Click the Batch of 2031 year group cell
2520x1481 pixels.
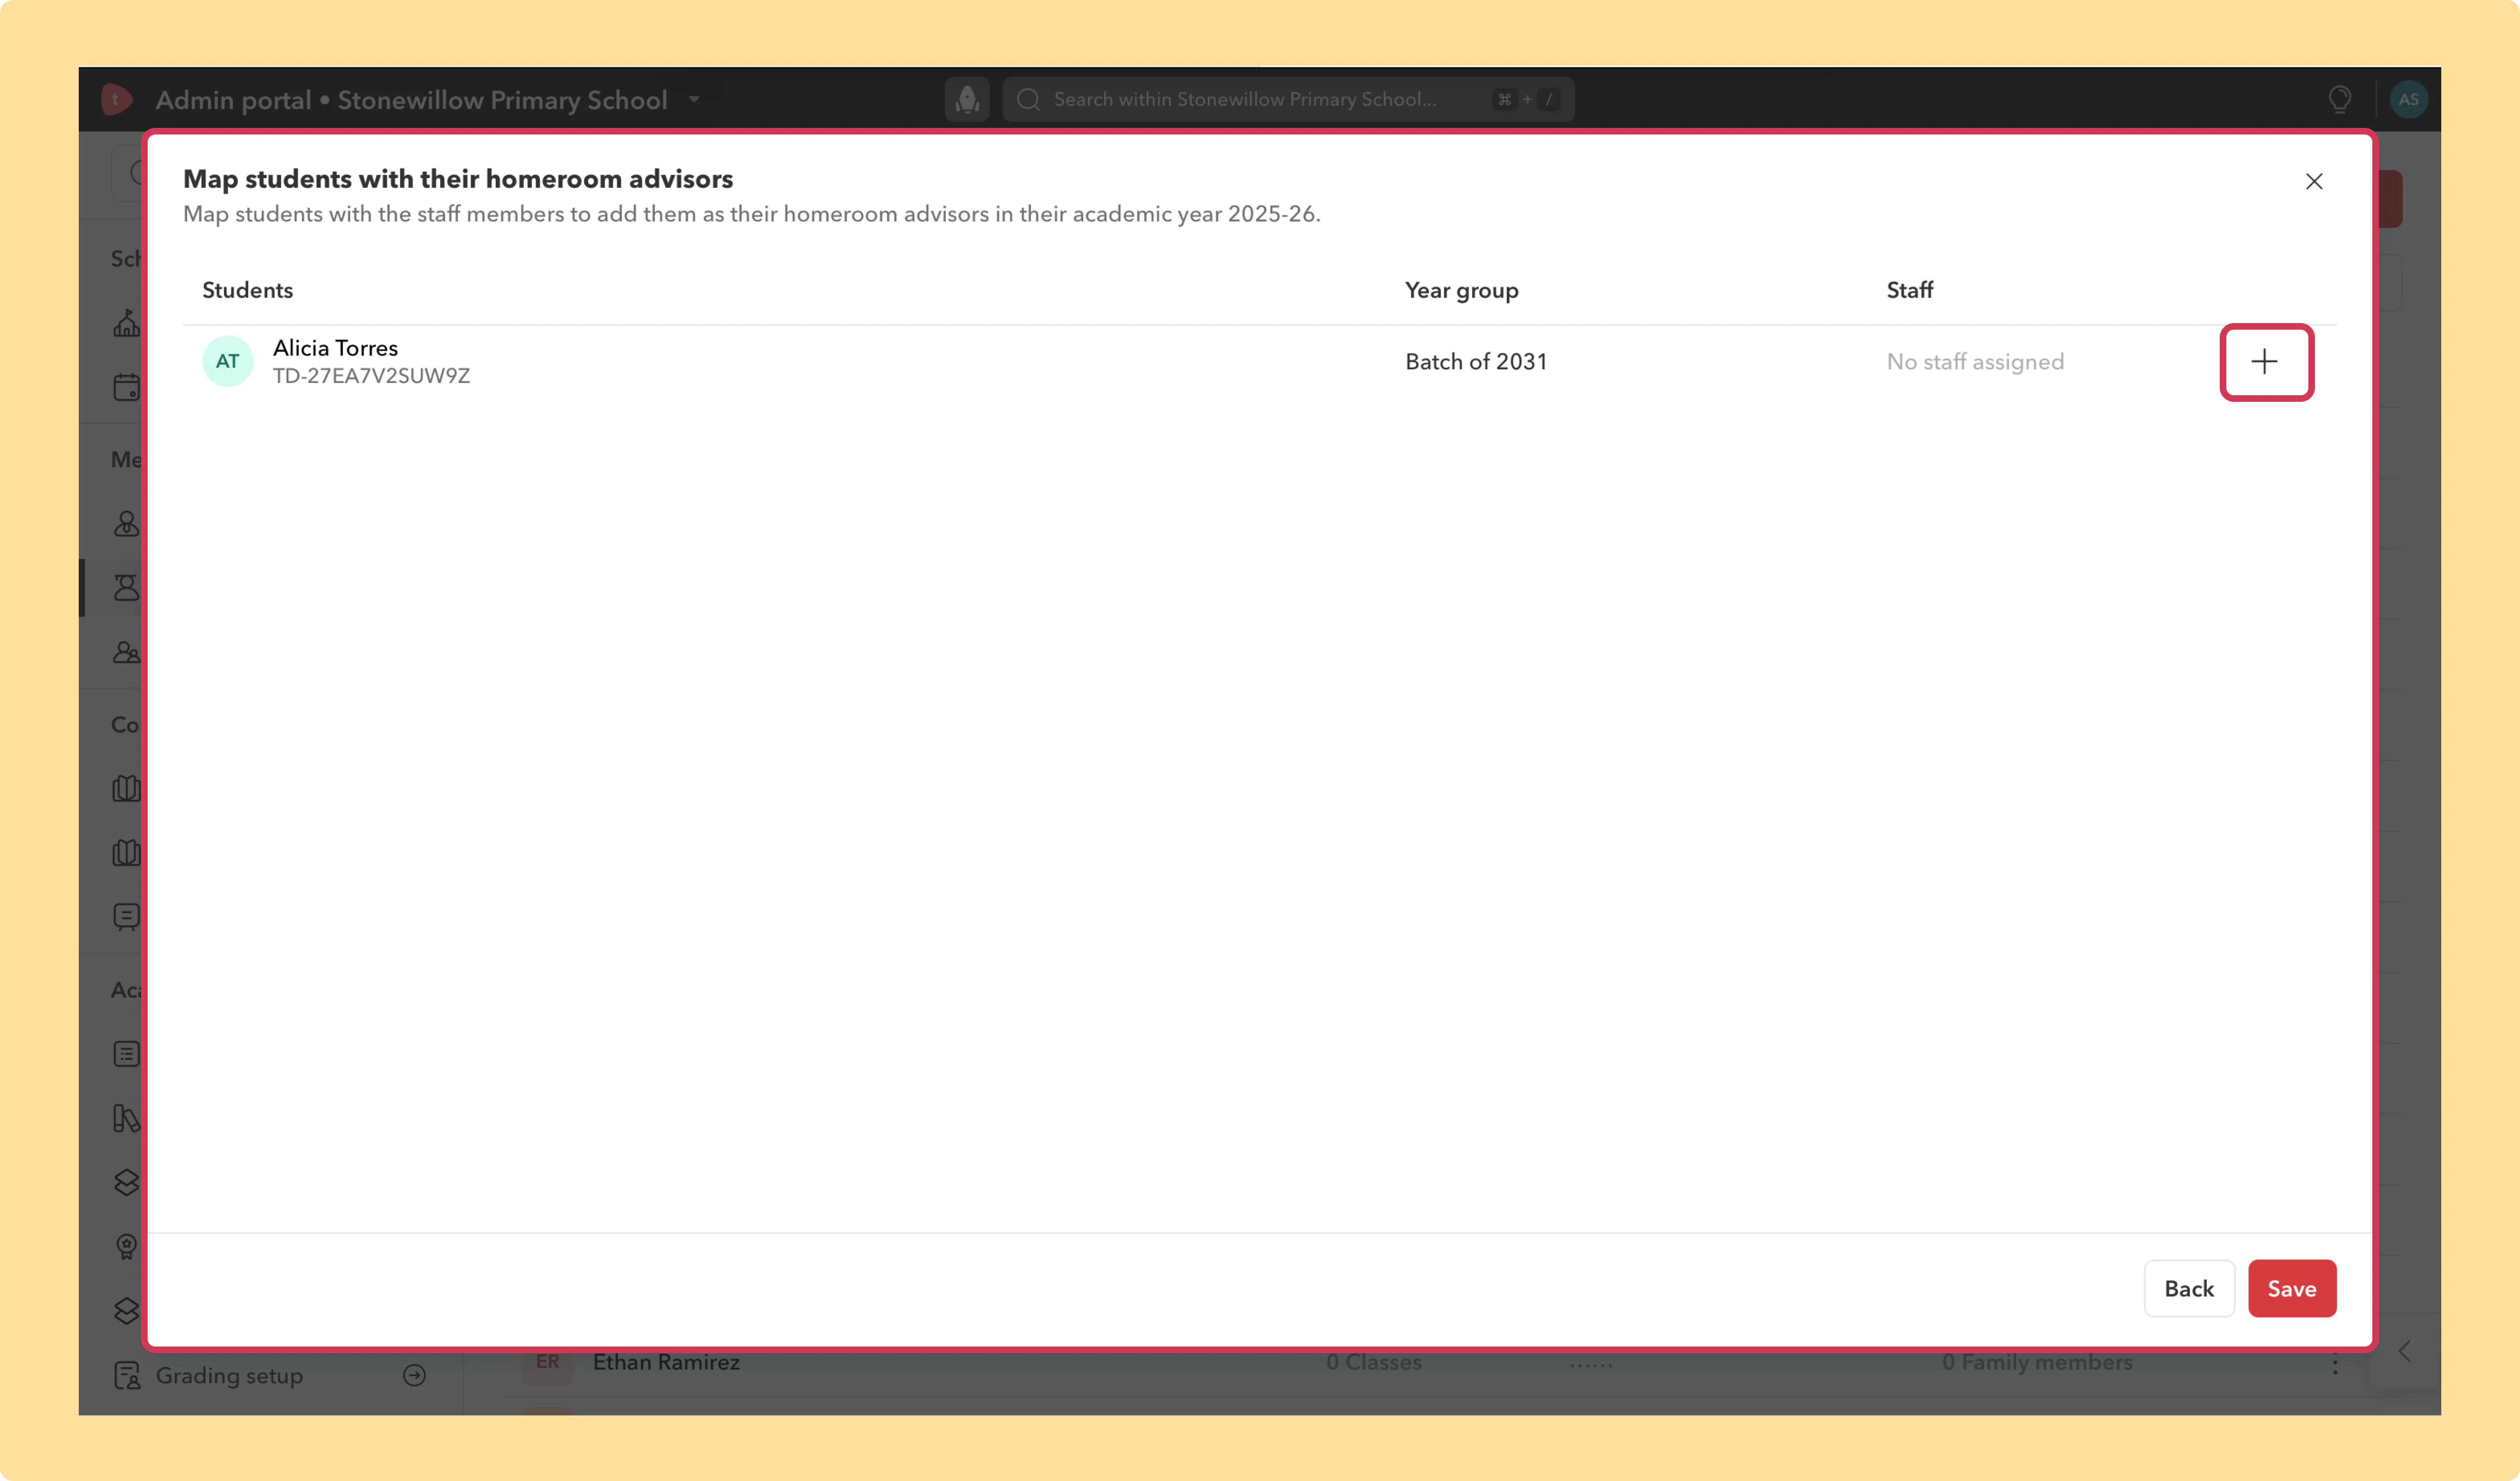1476,362
